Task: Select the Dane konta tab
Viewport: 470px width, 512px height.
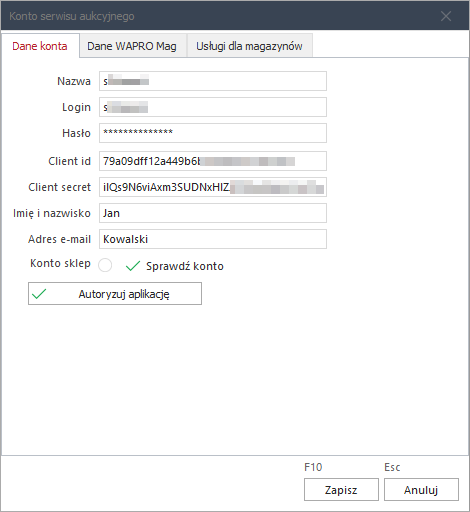Action: 40,46
